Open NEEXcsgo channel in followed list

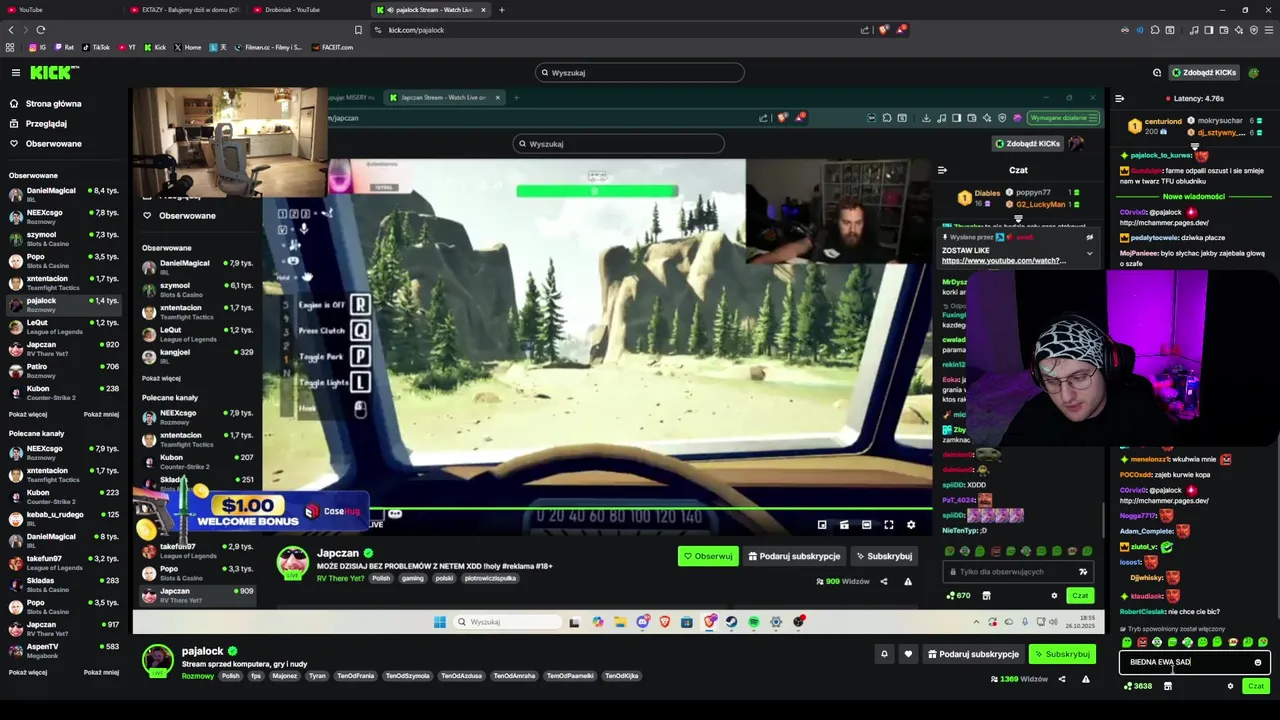[62, 216]
